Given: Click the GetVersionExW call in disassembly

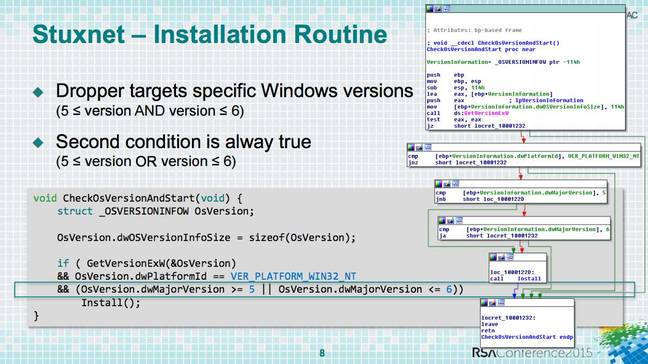Looking at the screenshot, I should click(x=486, y=113).
